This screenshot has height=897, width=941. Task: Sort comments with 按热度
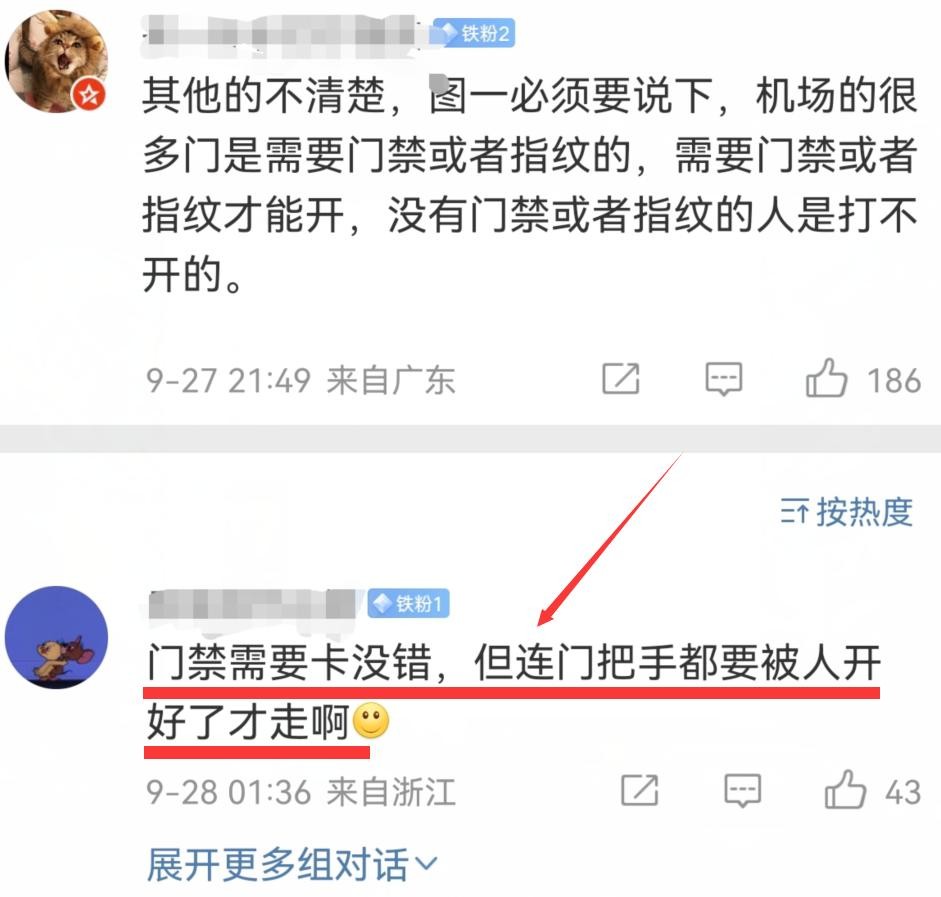(847, 512)
